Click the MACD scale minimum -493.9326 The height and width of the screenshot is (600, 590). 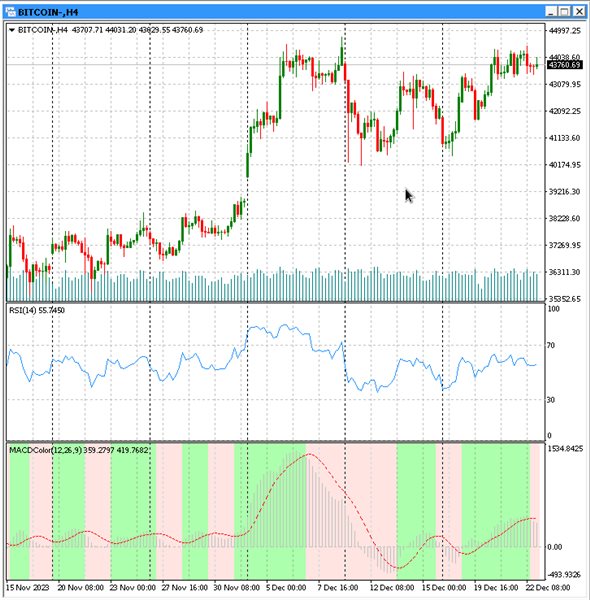(x=564, y=574)
